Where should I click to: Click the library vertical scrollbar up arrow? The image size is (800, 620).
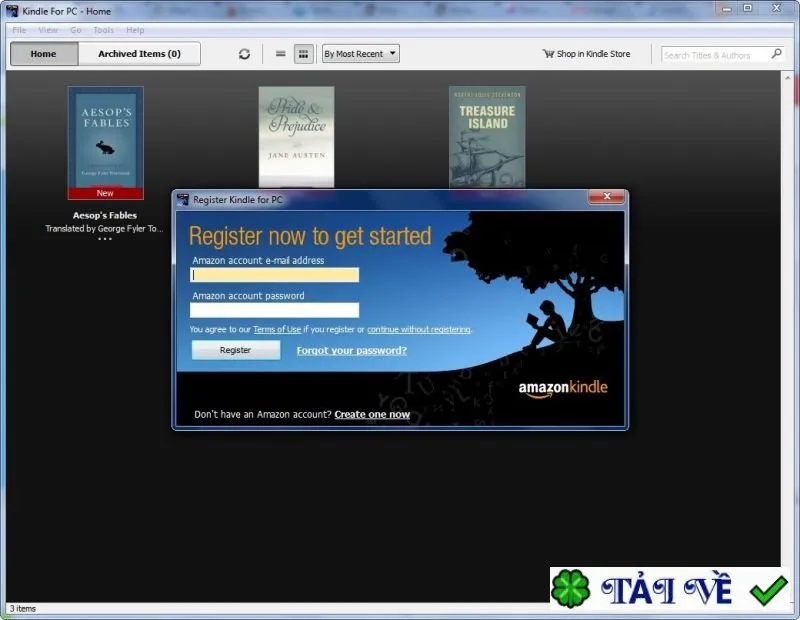[787, 78]
